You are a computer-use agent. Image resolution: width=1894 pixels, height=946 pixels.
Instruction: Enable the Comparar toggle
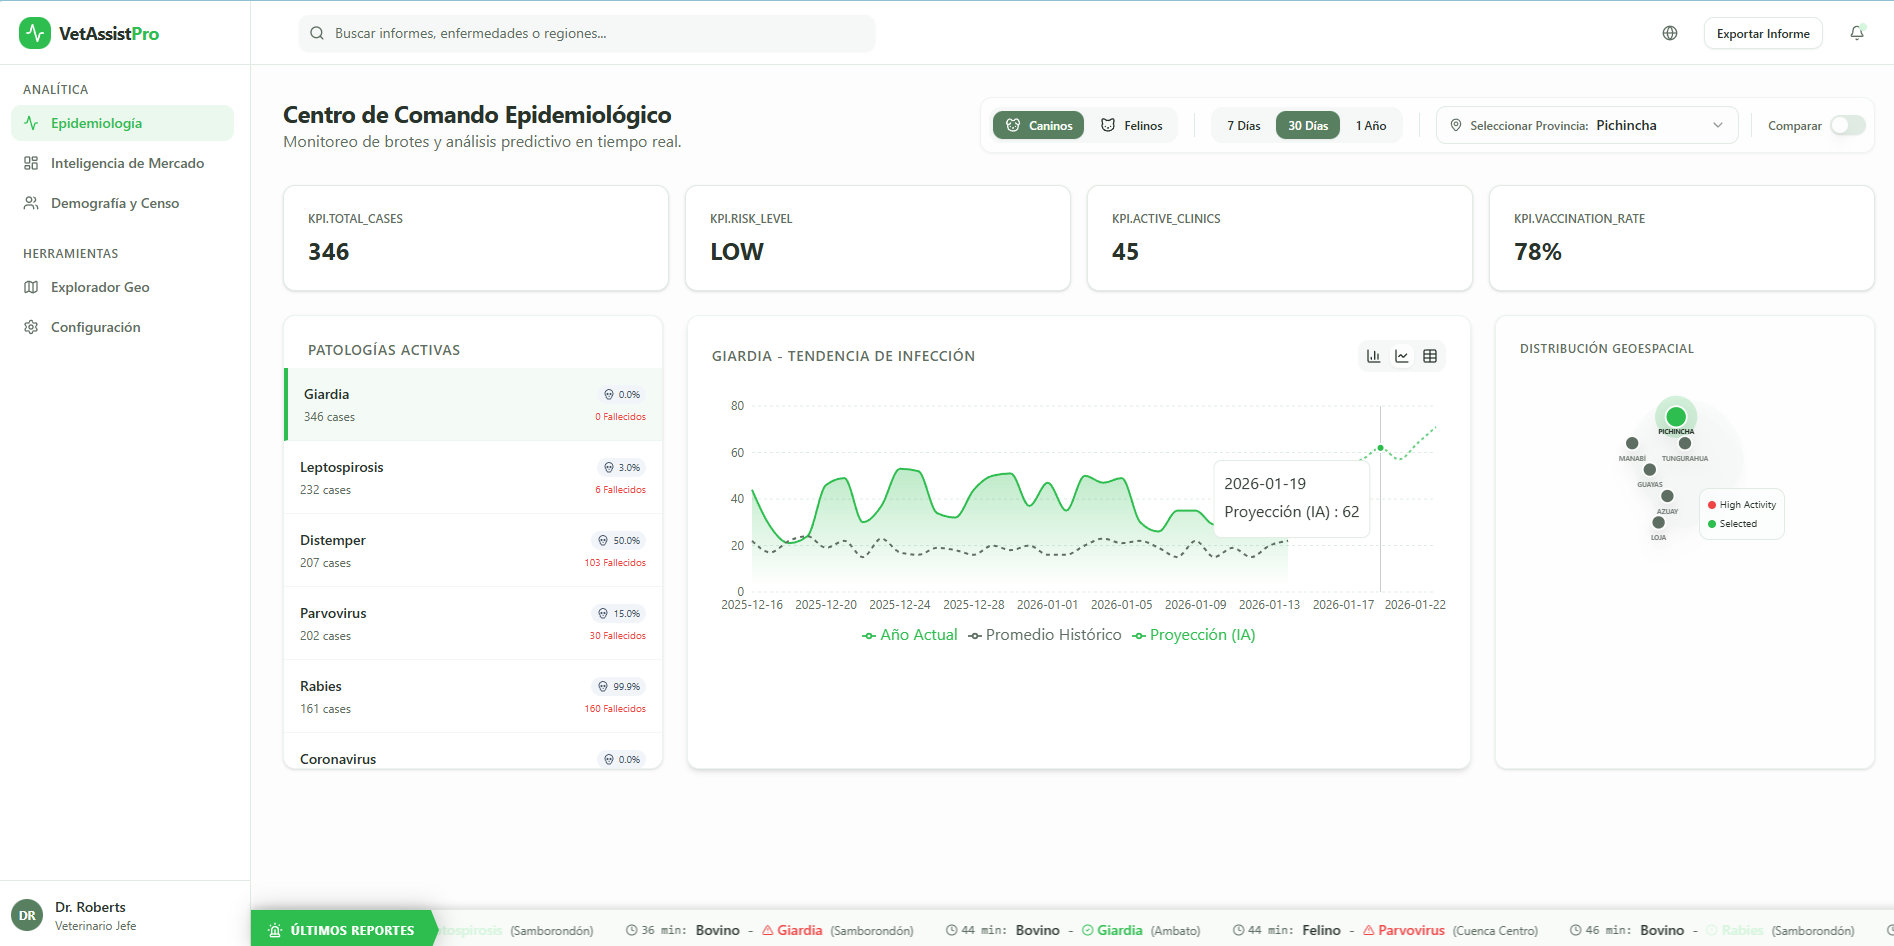(1847, 125)
